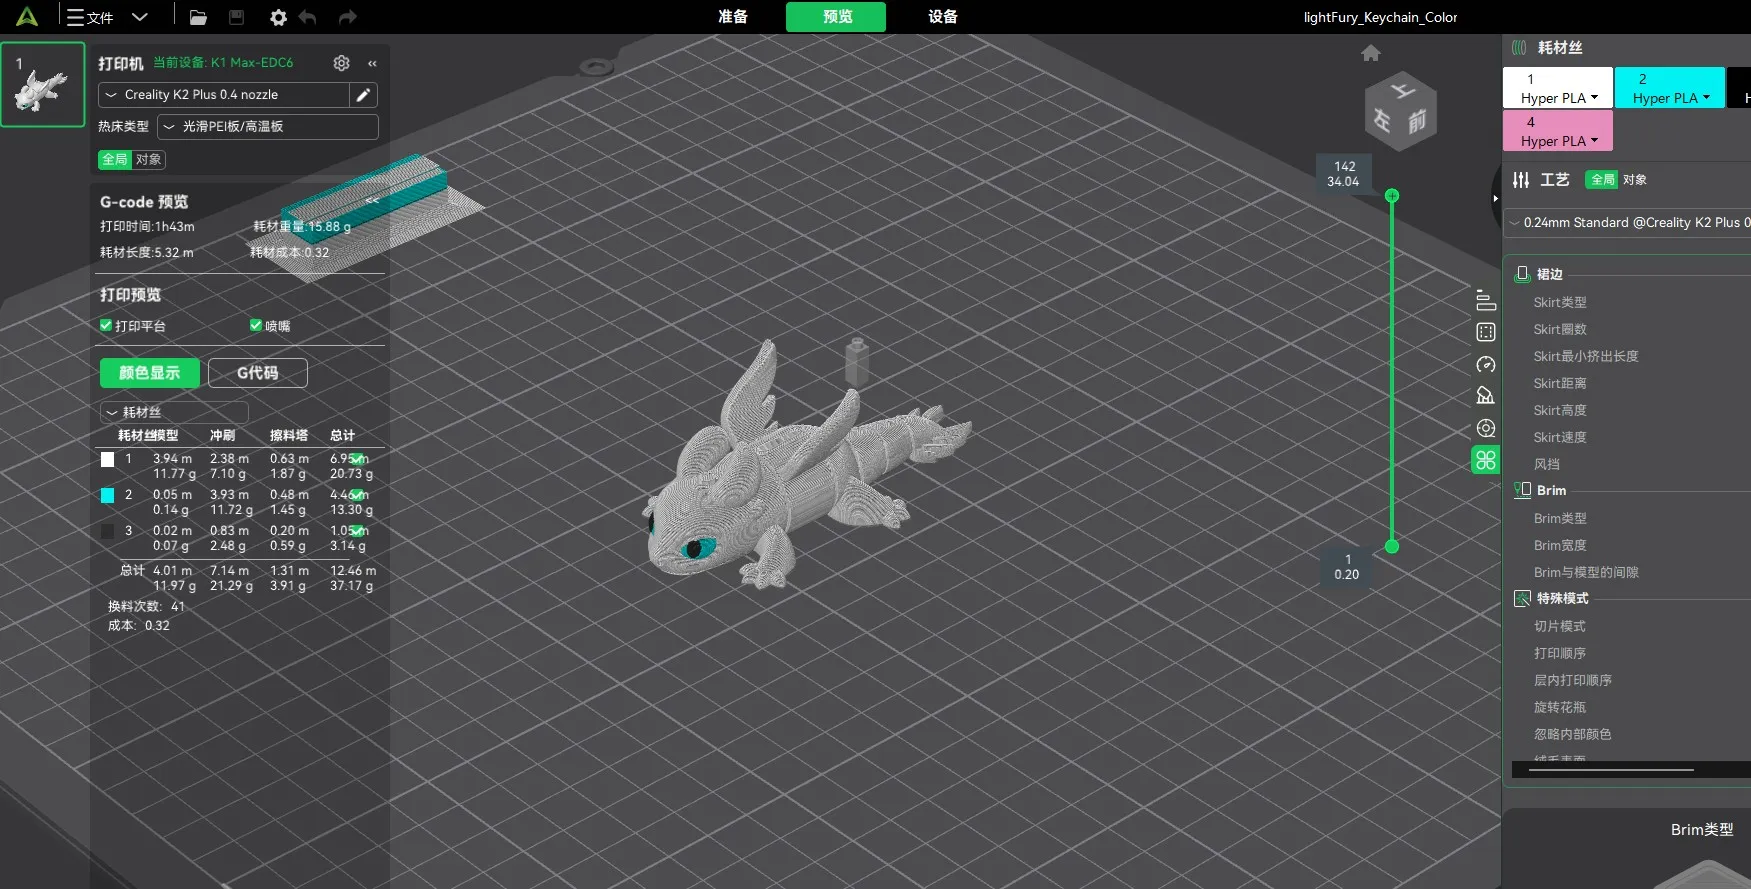This screenshot has width=1751, height=889.
Task: Select 对象 toggle in left printer panel
Action: point(149,159)
